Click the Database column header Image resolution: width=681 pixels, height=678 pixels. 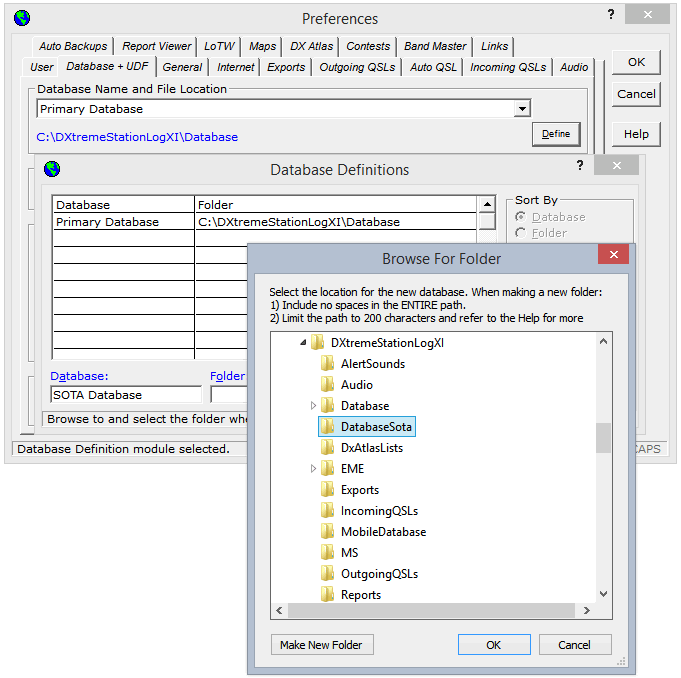click(123, 205)
